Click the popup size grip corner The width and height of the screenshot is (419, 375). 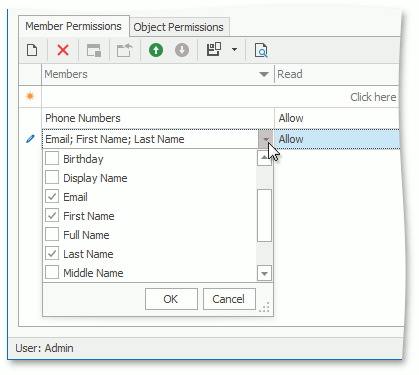coord(265,307)
